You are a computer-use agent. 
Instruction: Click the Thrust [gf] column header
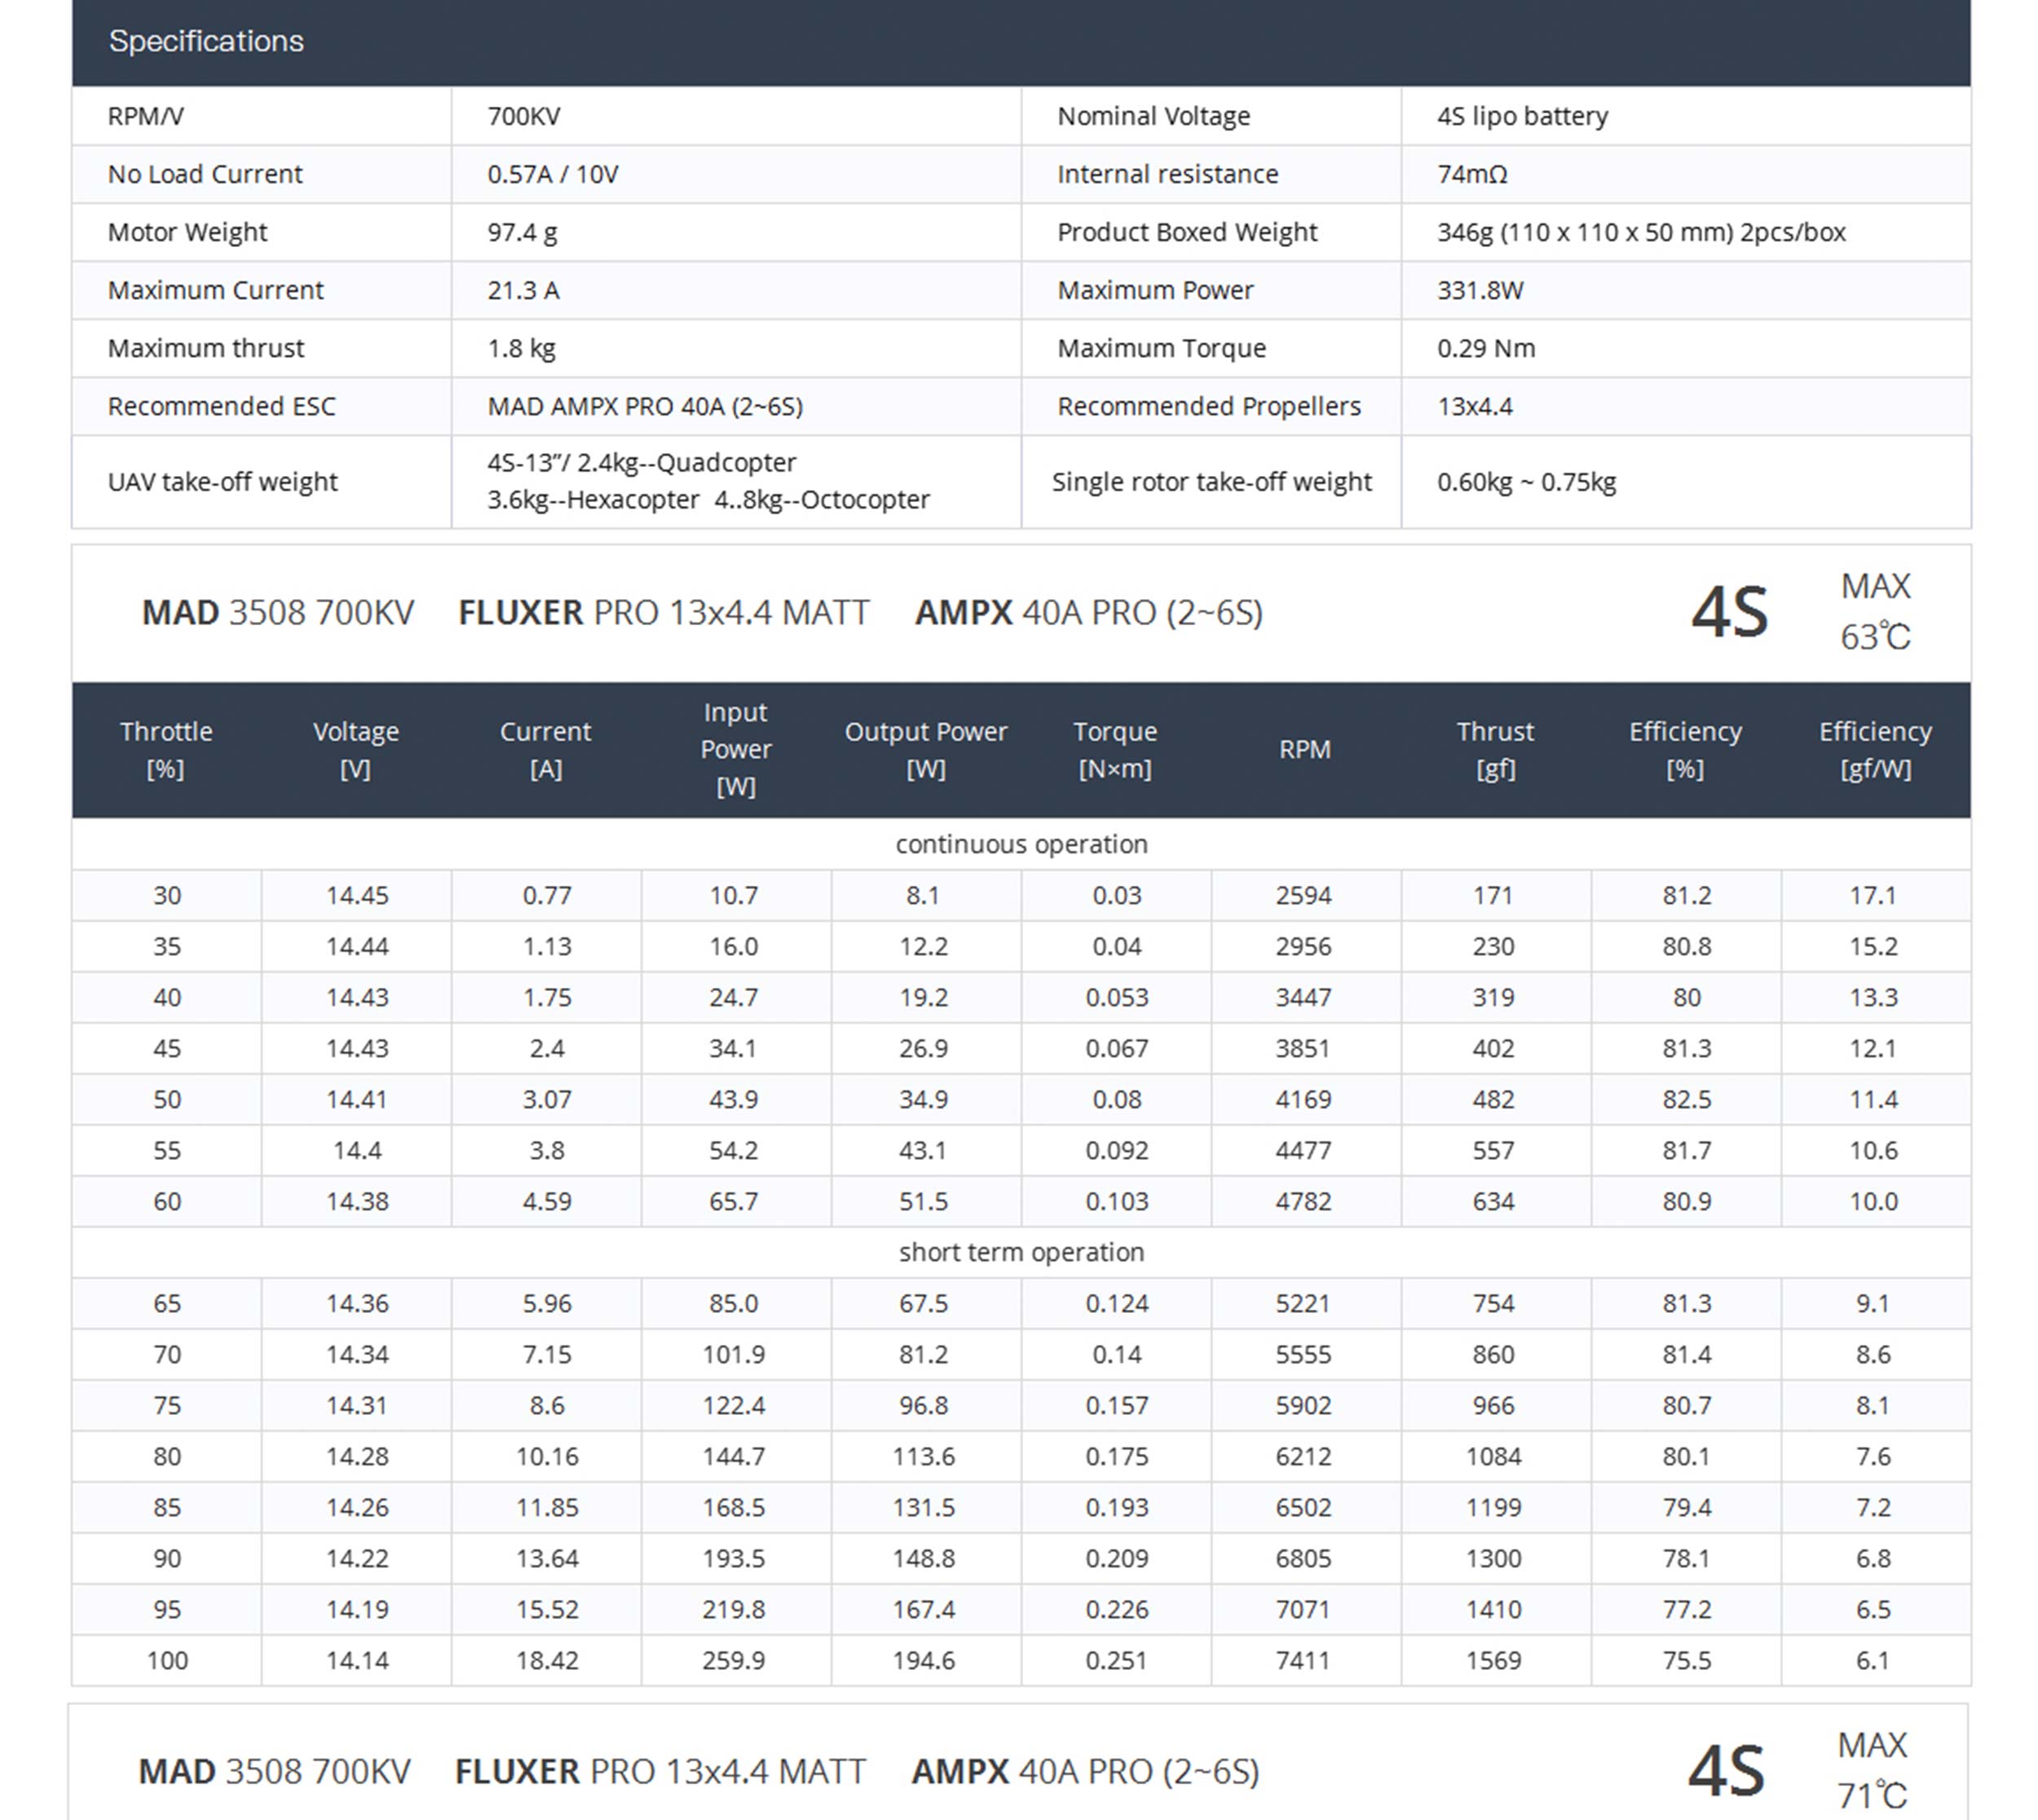click(x=1495, y=750)
